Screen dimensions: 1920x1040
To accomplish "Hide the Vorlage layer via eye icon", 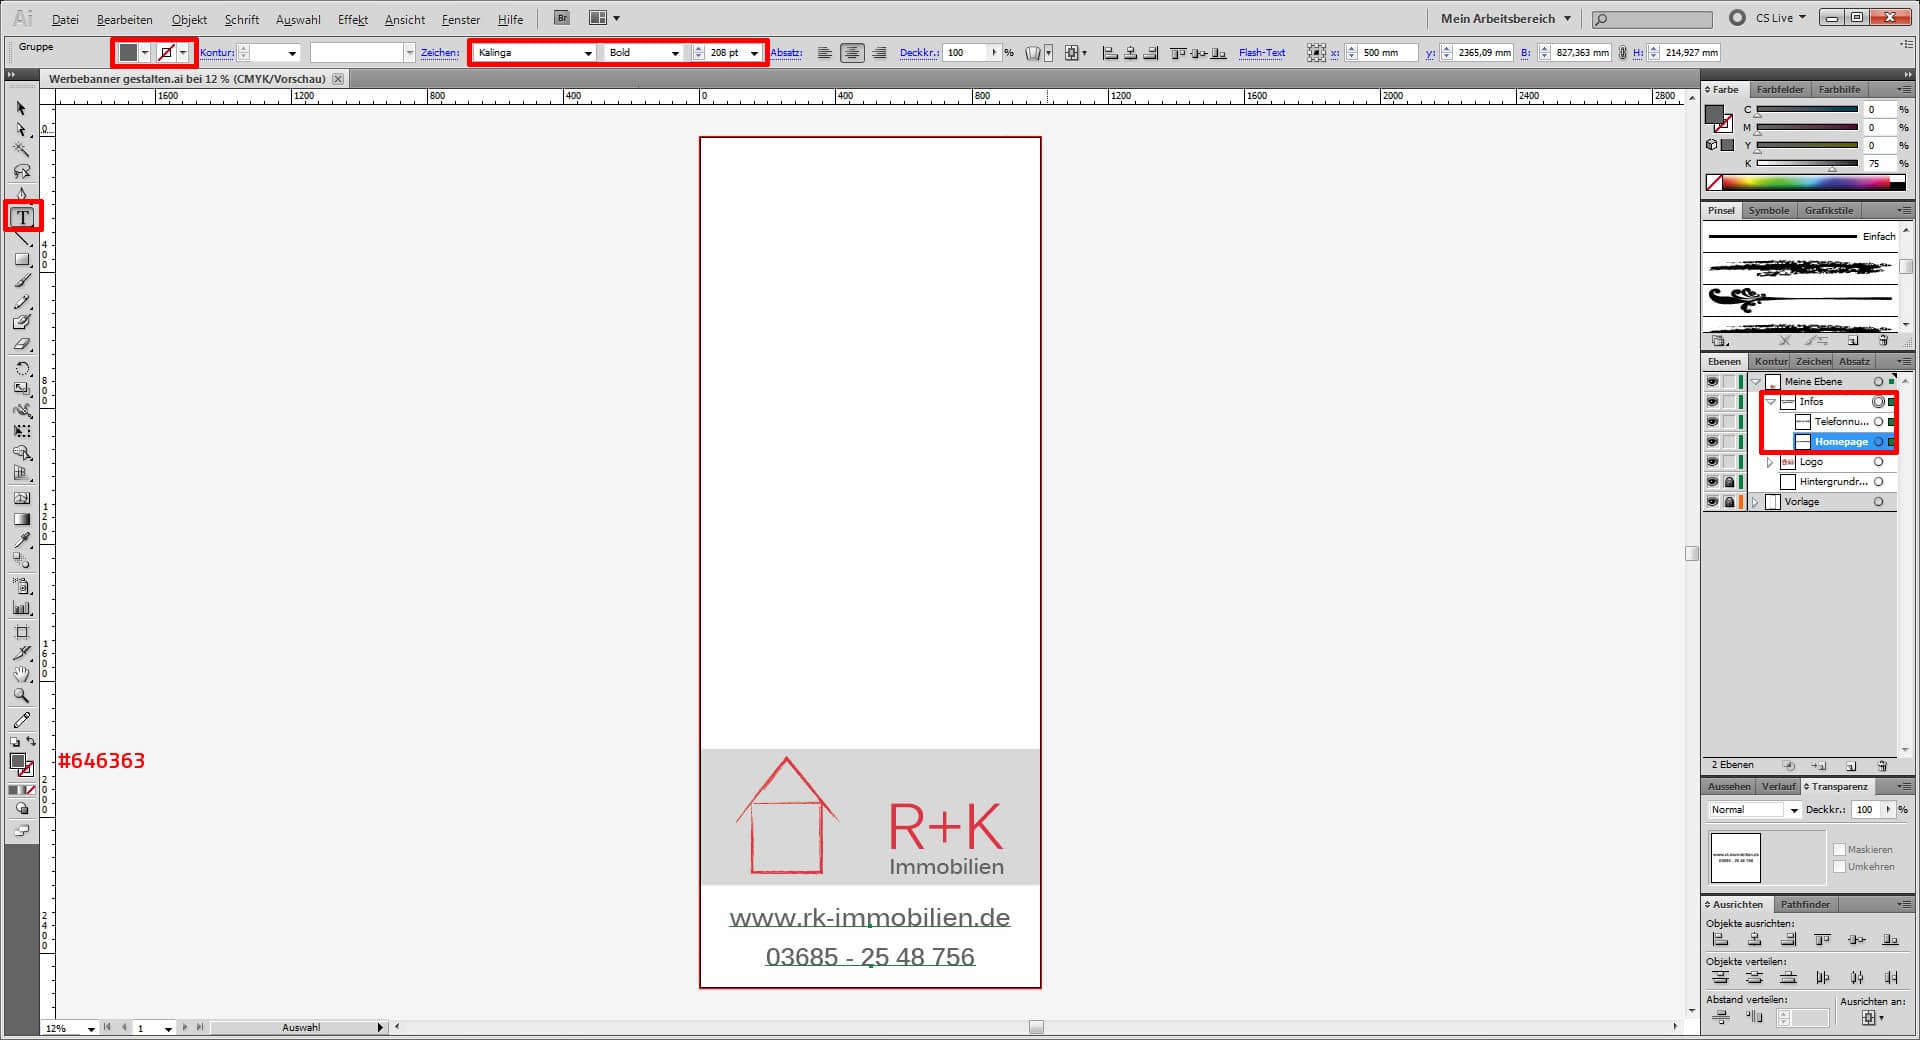I will coord(1712,502).
